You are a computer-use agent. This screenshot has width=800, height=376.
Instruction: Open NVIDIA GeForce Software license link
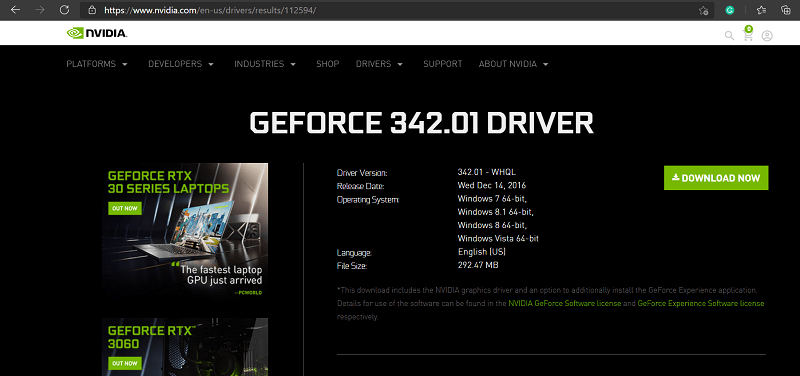tap(565, 304)
